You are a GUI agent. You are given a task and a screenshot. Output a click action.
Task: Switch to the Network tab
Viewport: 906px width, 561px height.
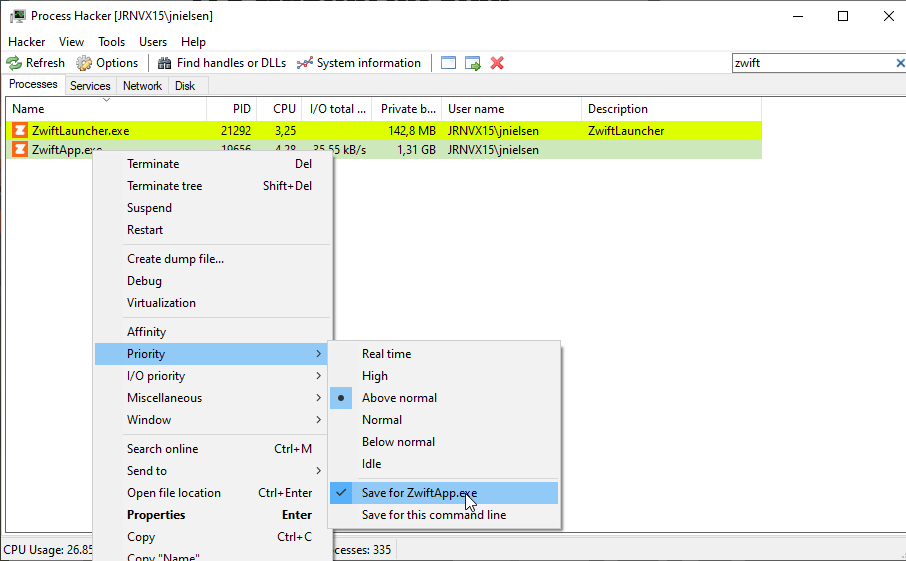[142, 86]
